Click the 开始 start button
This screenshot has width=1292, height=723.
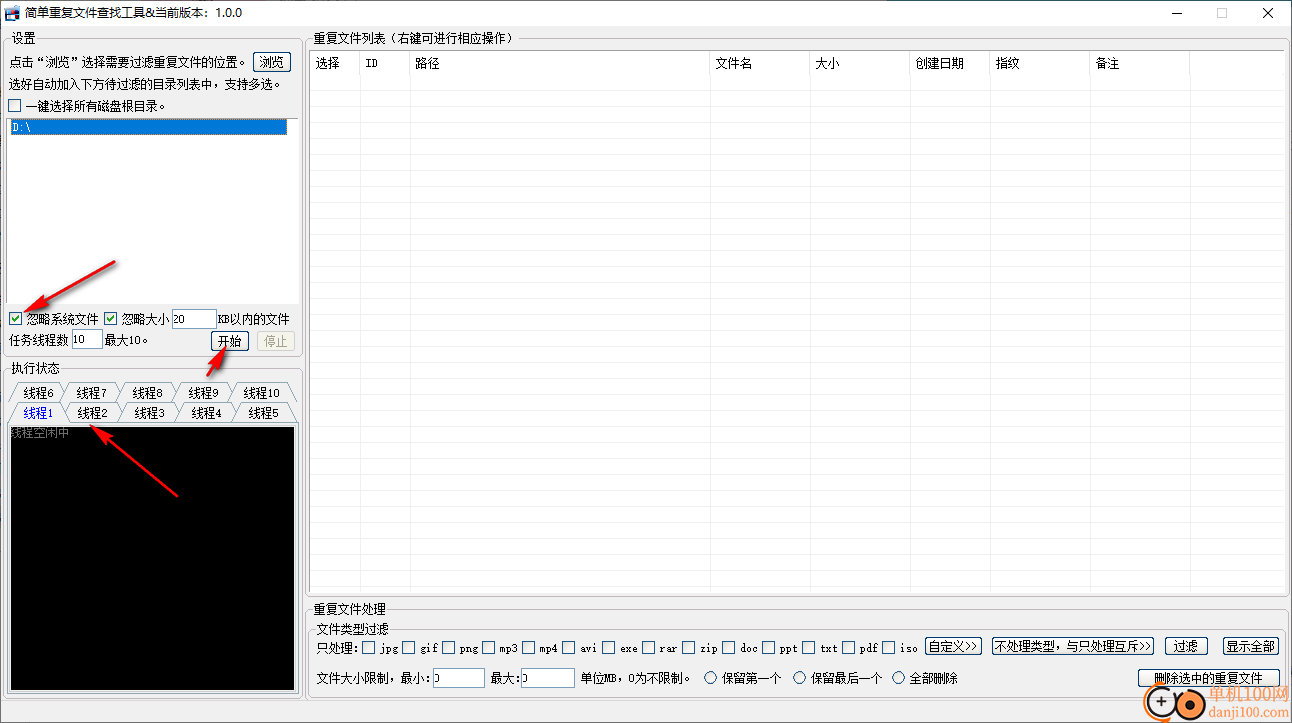click(230, 341)
